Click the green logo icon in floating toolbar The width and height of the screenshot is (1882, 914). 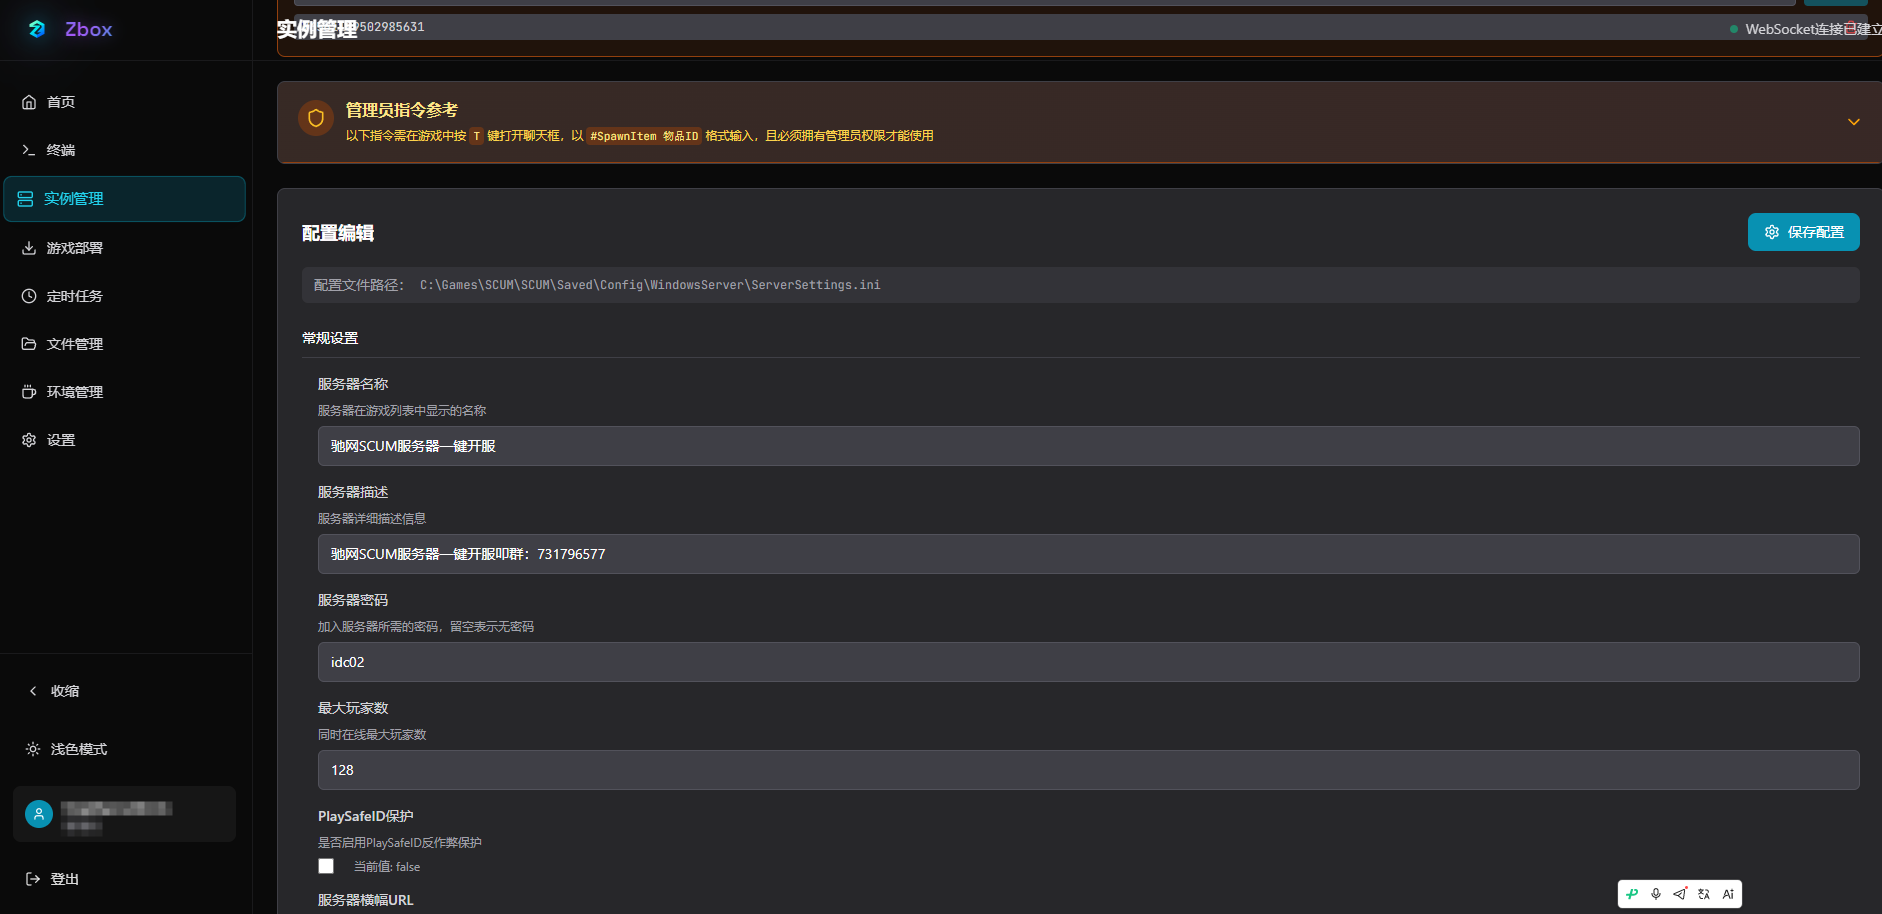click(1632, 894)
